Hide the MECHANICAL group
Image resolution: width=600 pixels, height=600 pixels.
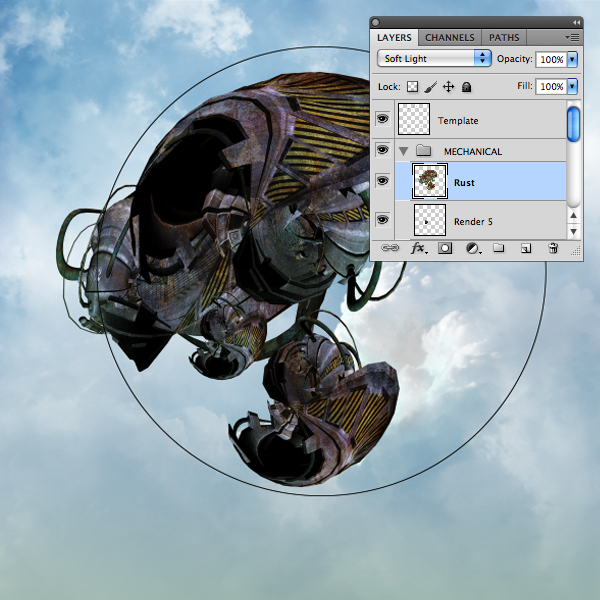click(x=382, y=150)
